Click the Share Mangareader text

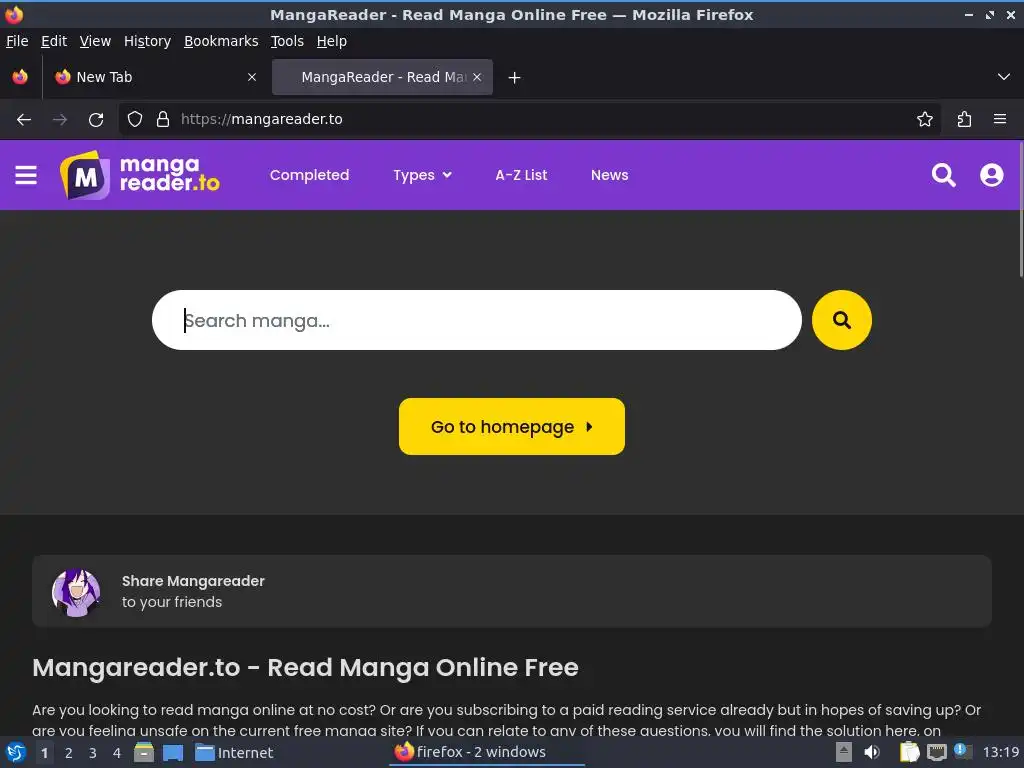[193, 581]
